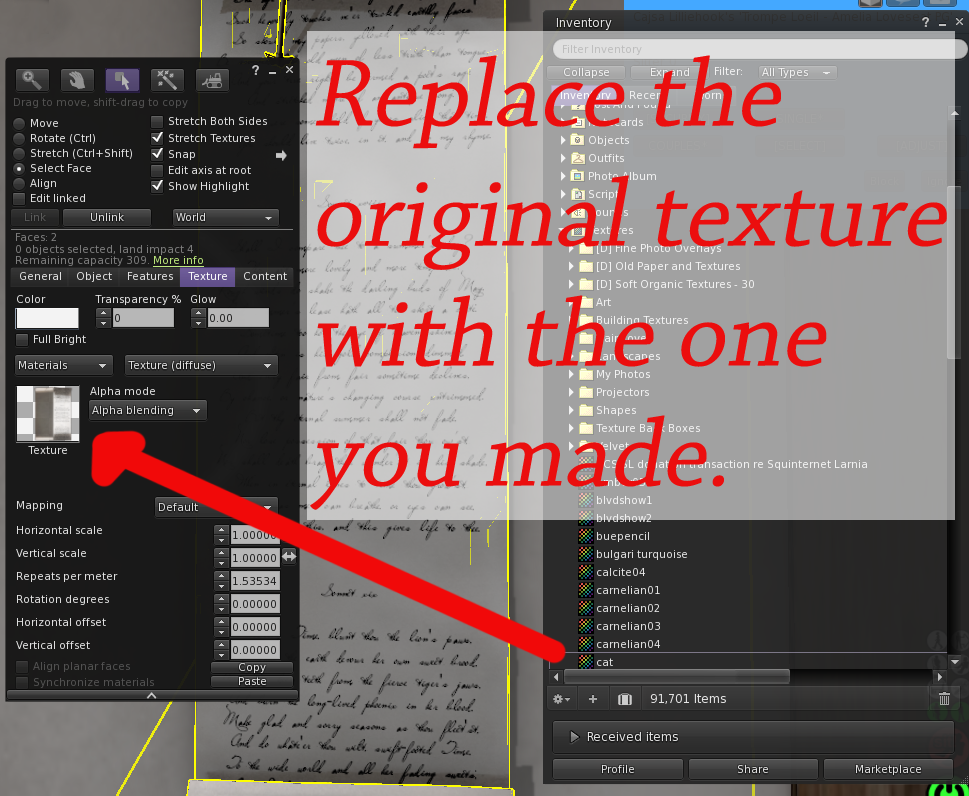
Task: Click the inventory trash can icon
Action: coord(943,699)
